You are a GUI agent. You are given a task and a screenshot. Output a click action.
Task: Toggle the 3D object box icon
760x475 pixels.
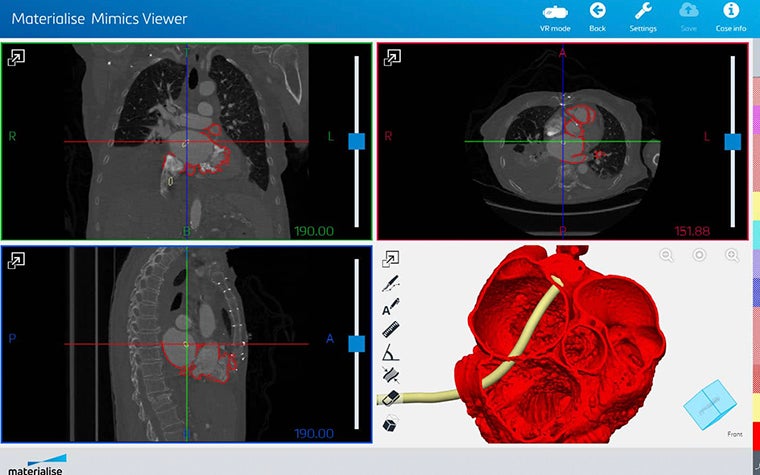tap(392, 421)
